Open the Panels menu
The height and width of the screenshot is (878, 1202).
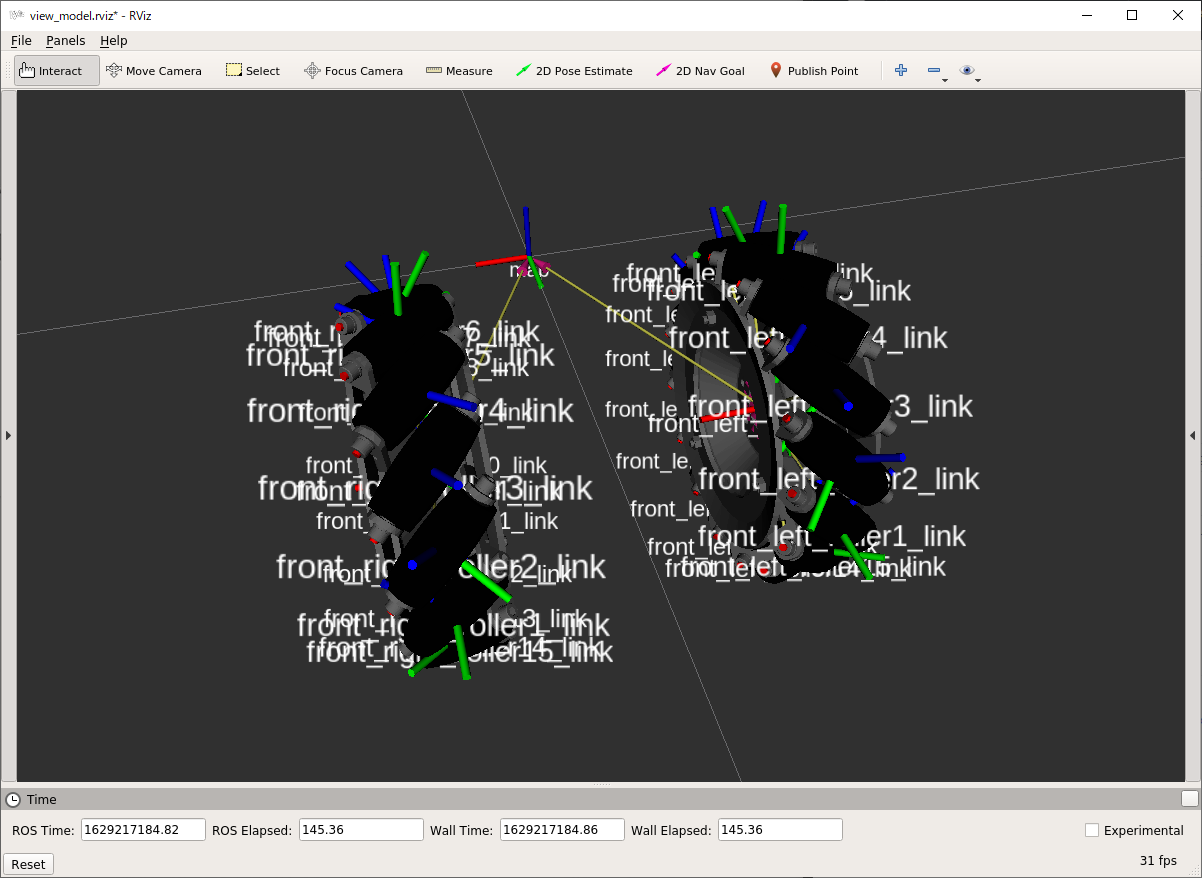click(66, 41)
